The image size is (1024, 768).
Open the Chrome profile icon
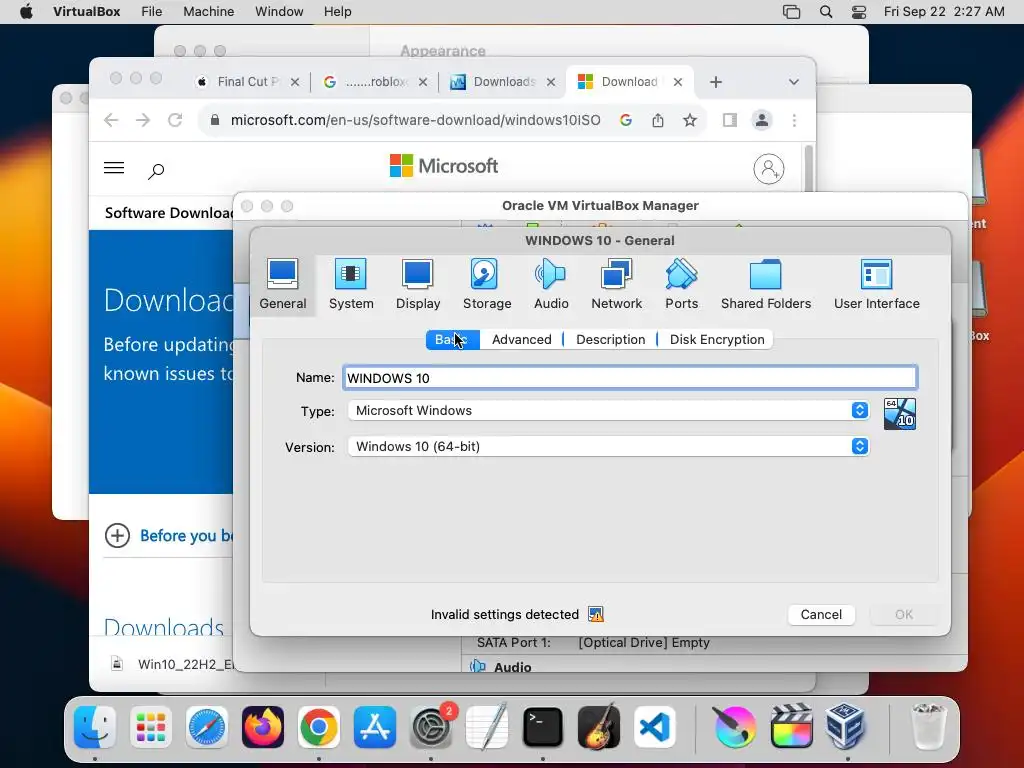coord(761,120)
